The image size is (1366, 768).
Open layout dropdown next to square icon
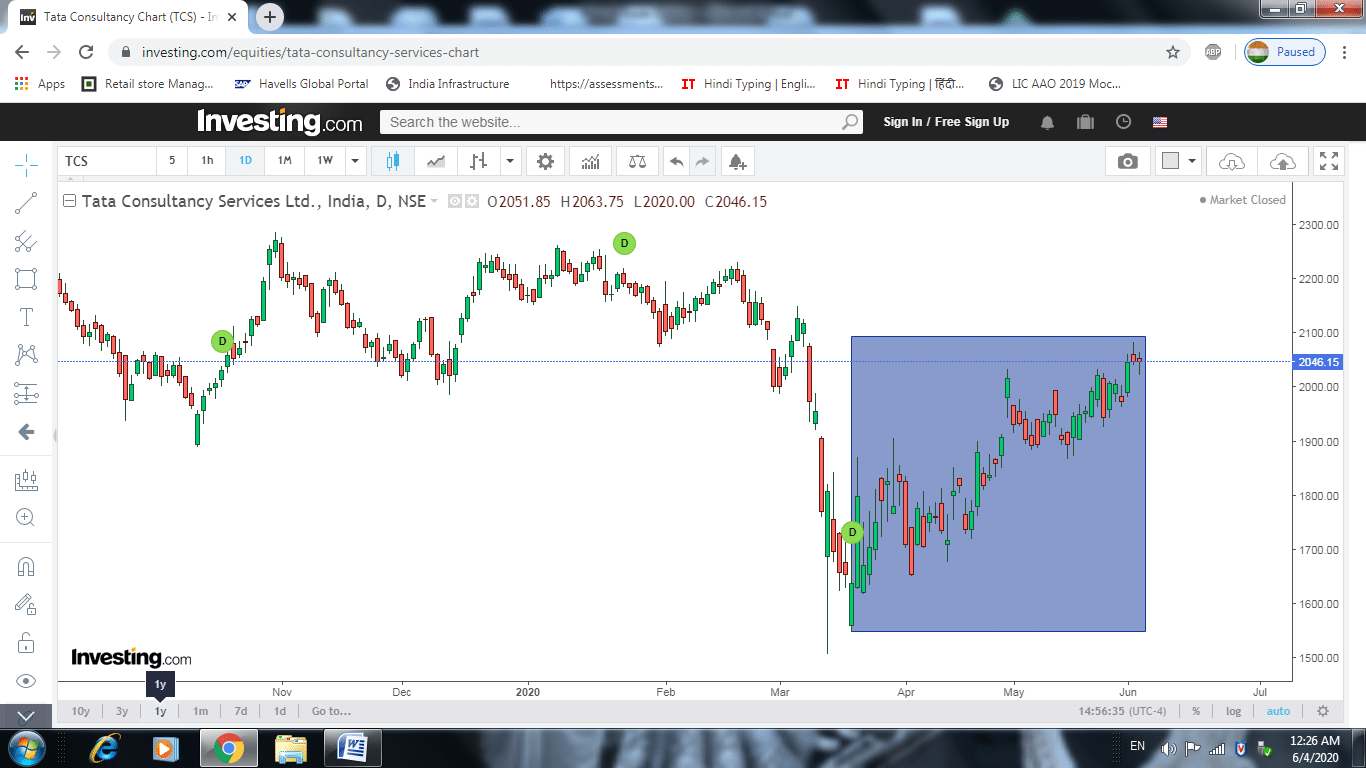coord(1192,161)
